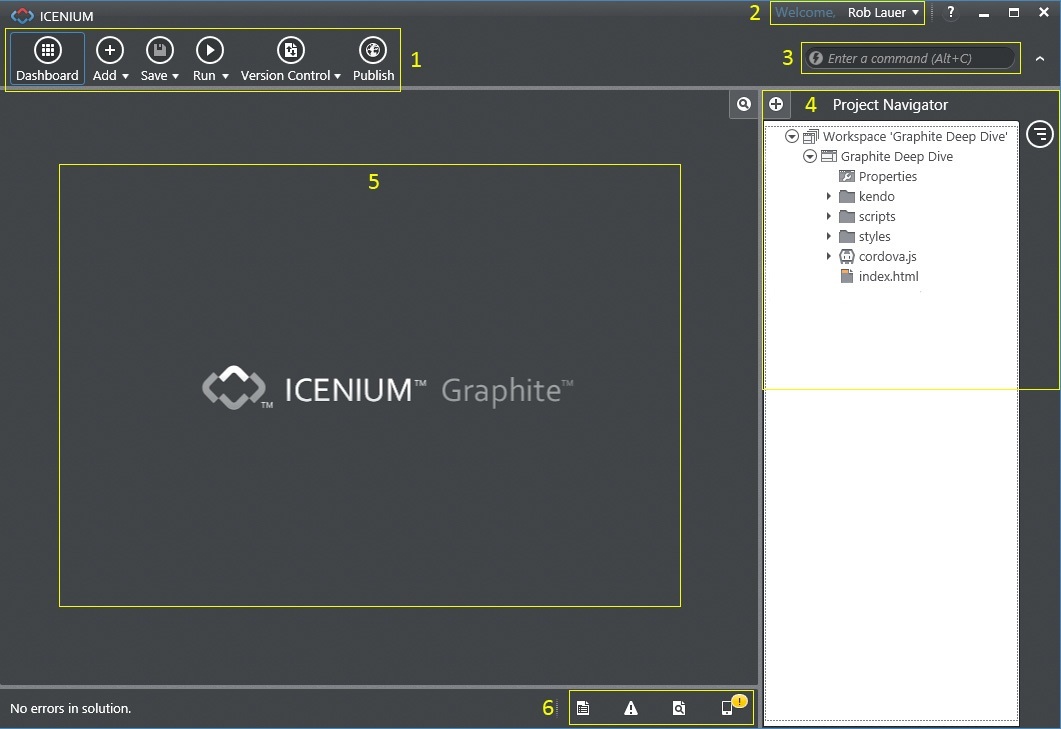The height and width of the screenshot is (729, 1061).
Task: Select the Properties tree item
Action: [888, 177]
